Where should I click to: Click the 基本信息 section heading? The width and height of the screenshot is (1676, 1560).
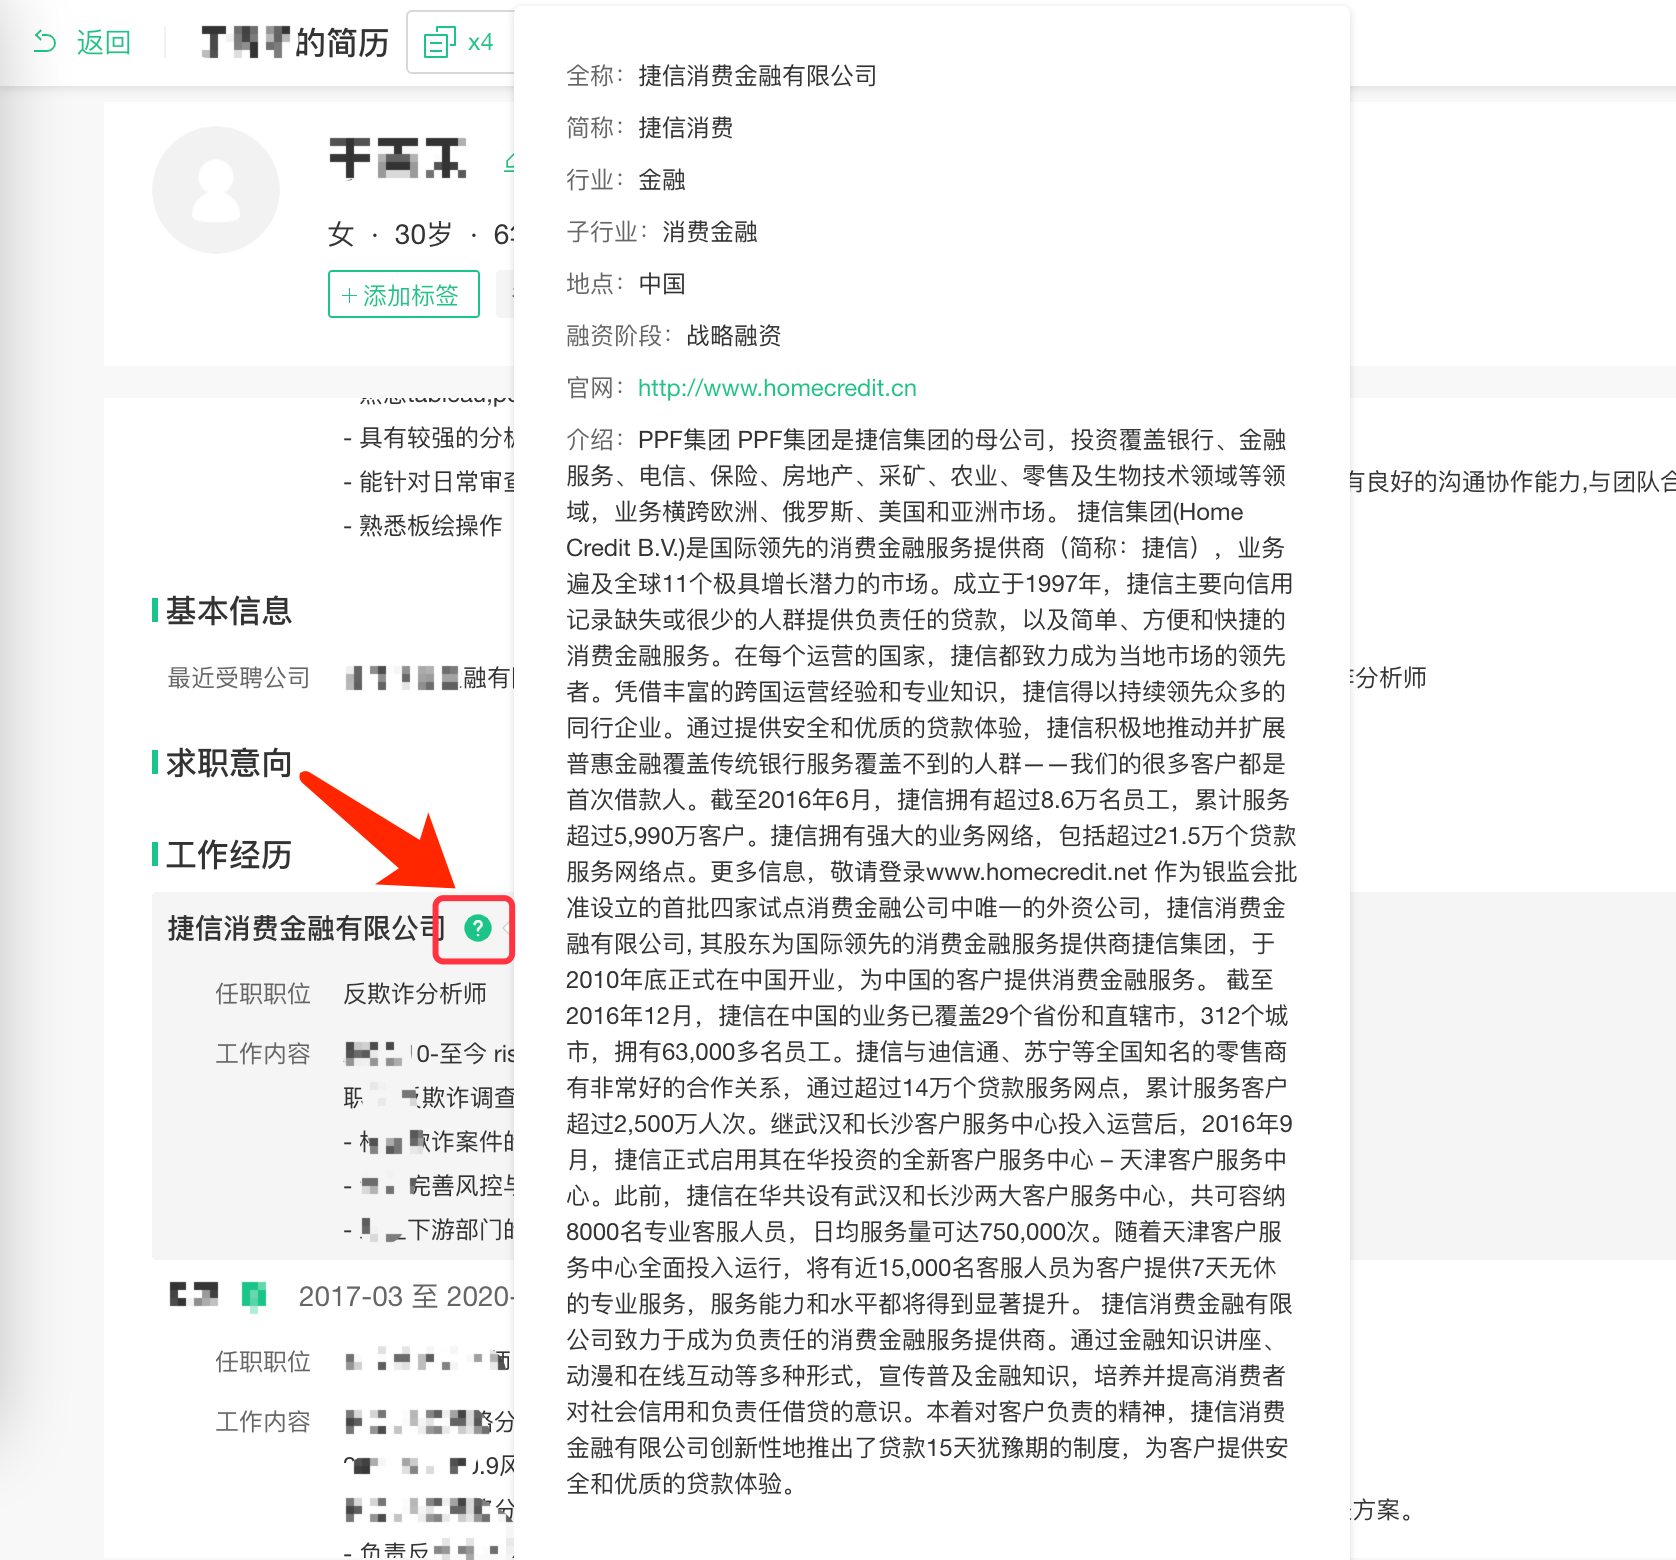click(x=229, y=610)
